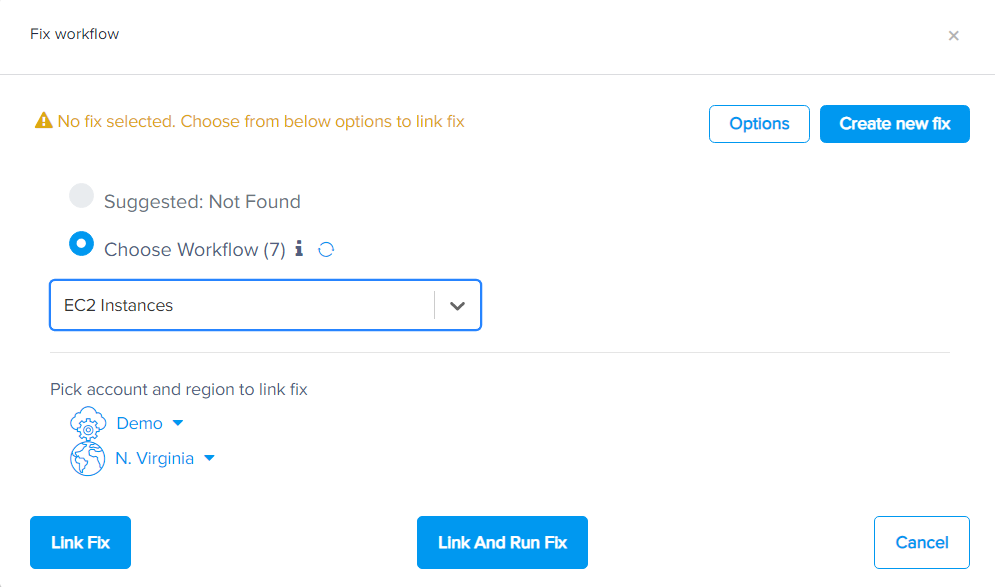The width and height of the screenshot is (995, 587).
Task: Expand the Demo account dropdown
Action: tap(140, 423)
